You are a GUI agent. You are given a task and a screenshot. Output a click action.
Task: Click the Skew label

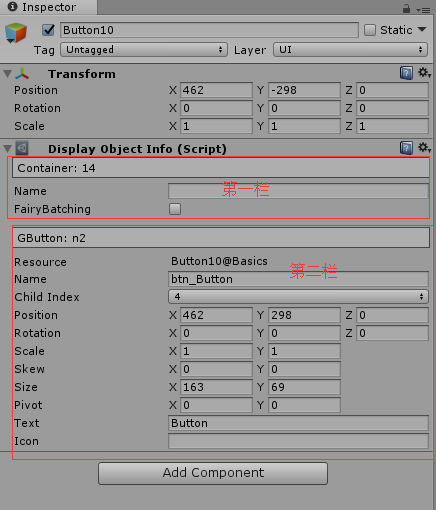point(29,369)
